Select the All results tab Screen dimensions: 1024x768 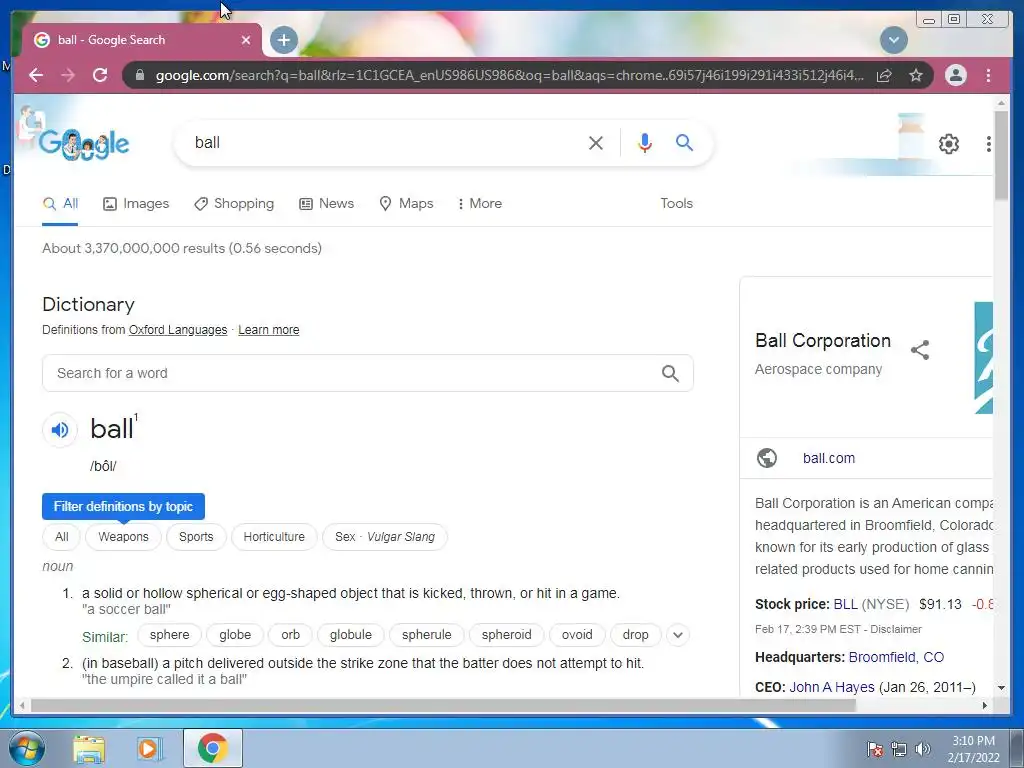point(60,203)
